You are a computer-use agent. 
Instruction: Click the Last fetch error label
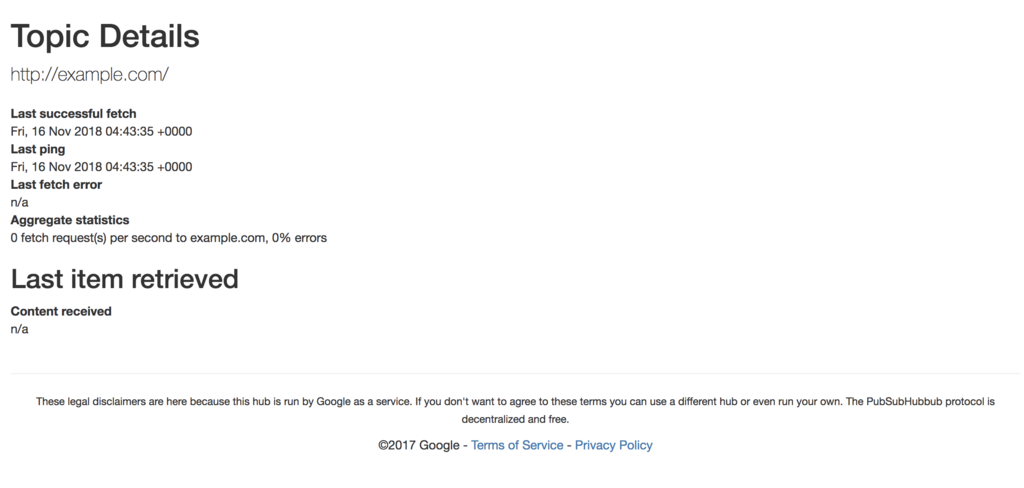pos(56,185)
